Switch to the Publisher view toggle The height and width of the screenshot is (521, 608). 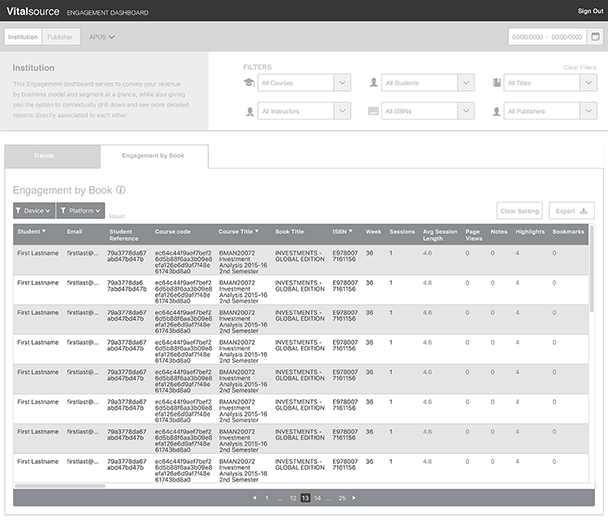(x=59, y=37)
